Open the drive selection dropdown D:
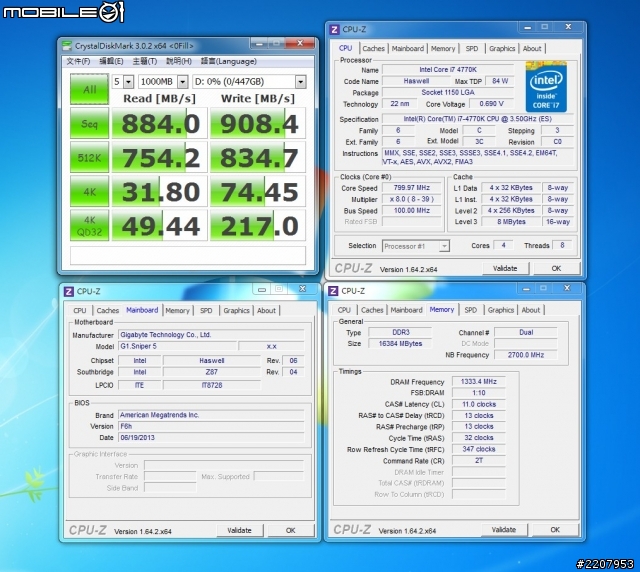Screen dimensions: 640x572 click(x=249, y=82)
